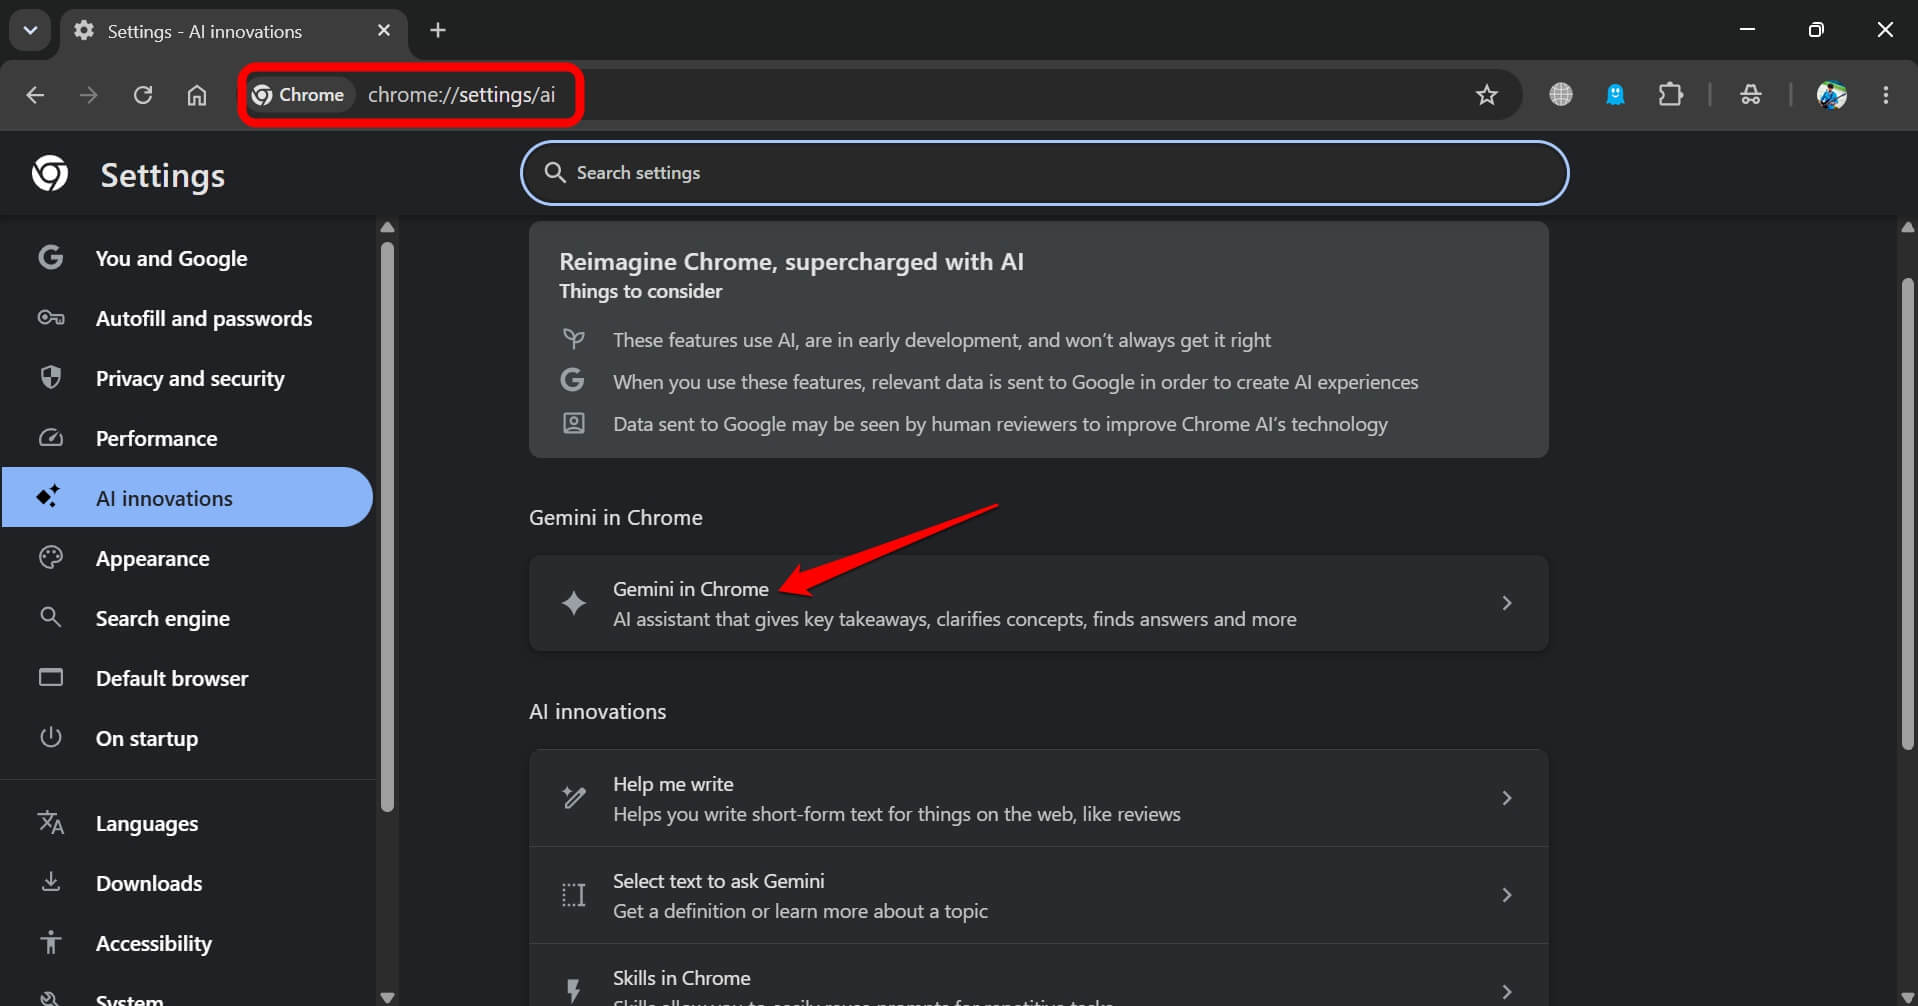Open a new tab with plus button
Screen dimensions: 1918x1006
coord(438,30)
